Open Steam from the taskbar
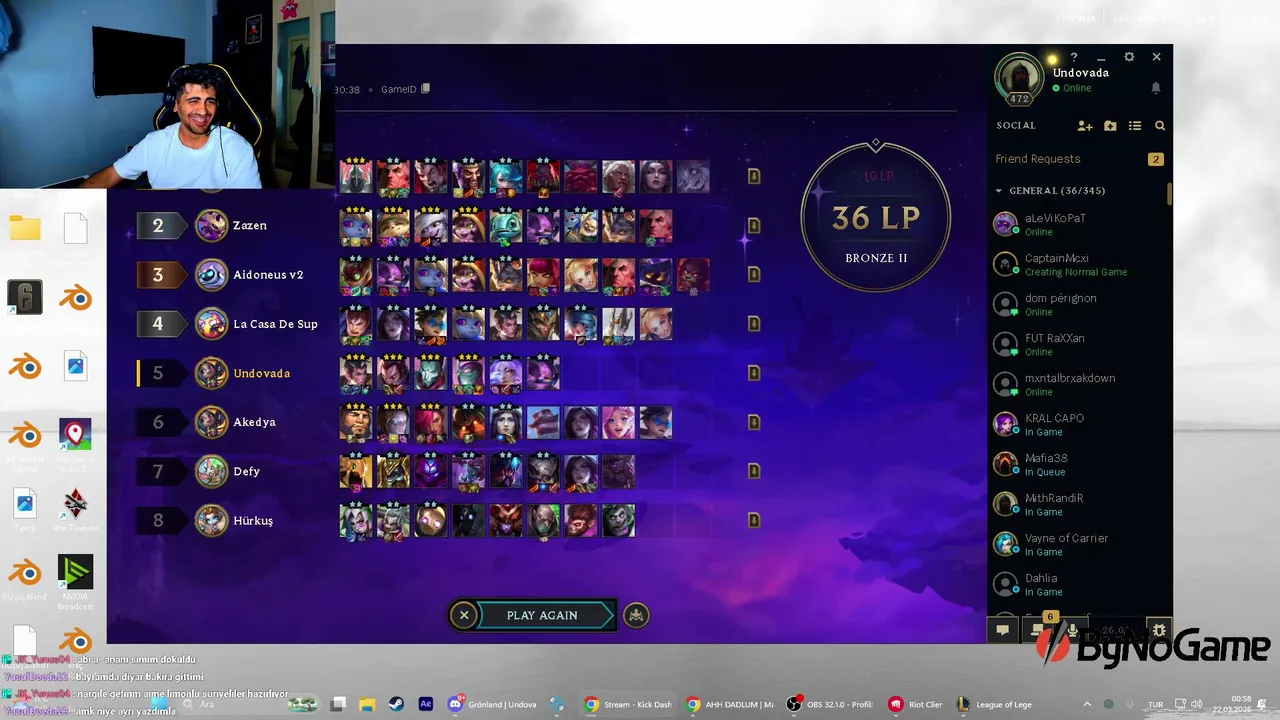The width and height of the screenshot is (1280, 720). coord(396,704)
